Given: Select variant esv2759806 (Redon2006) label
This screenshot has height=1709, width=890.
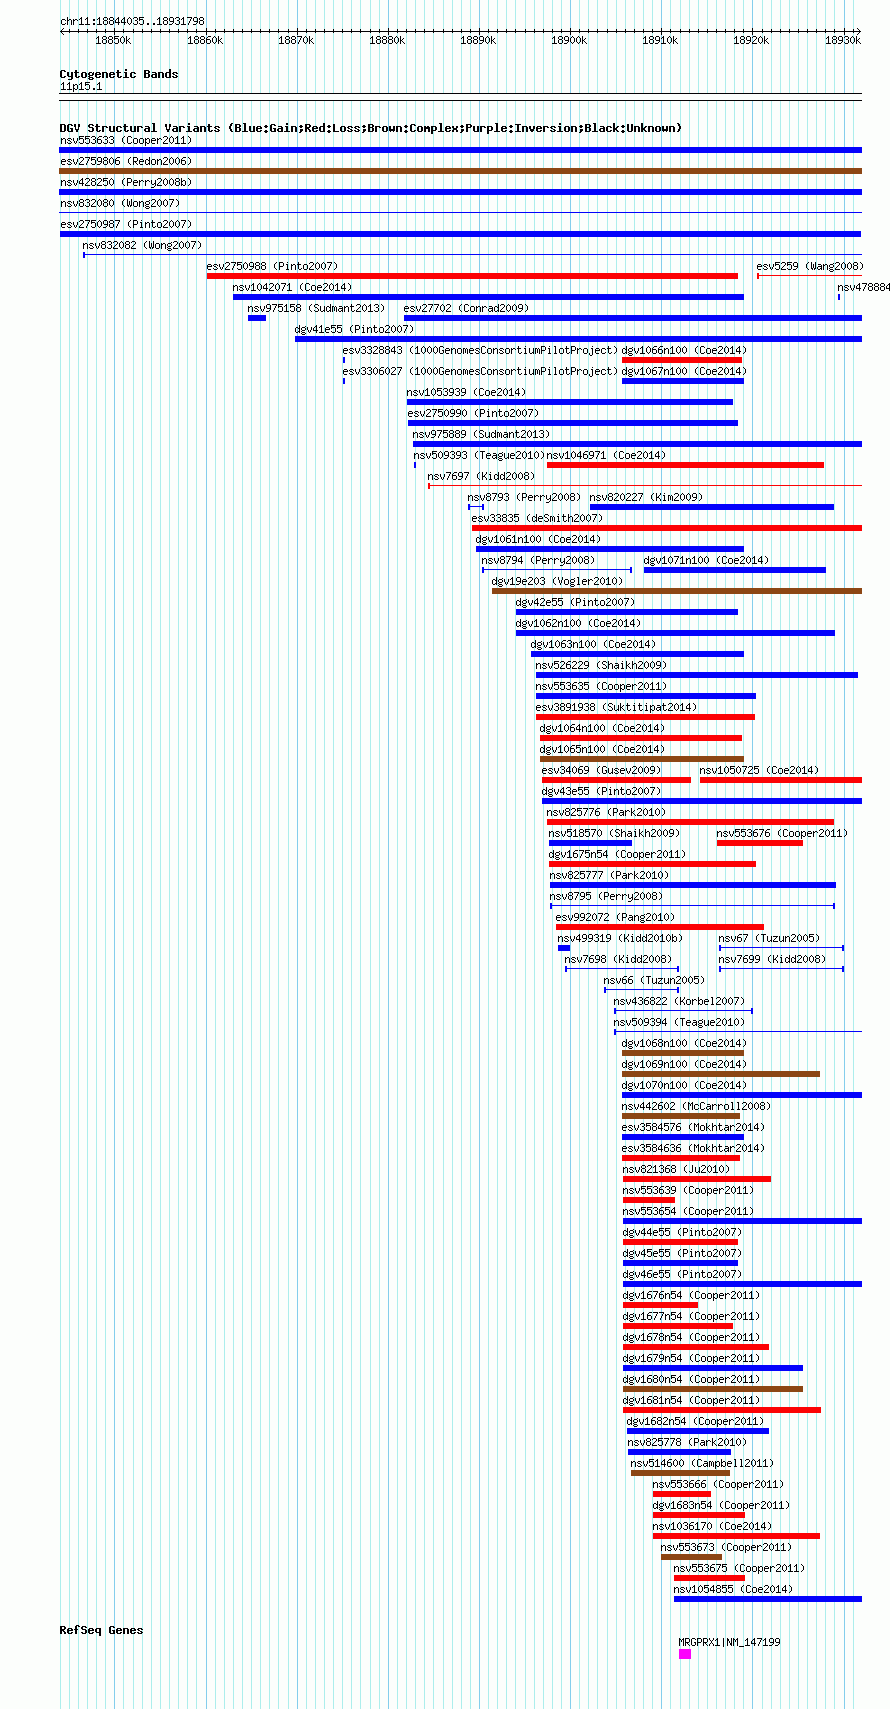Looking at the screenshot, I should tap(126, 161).
